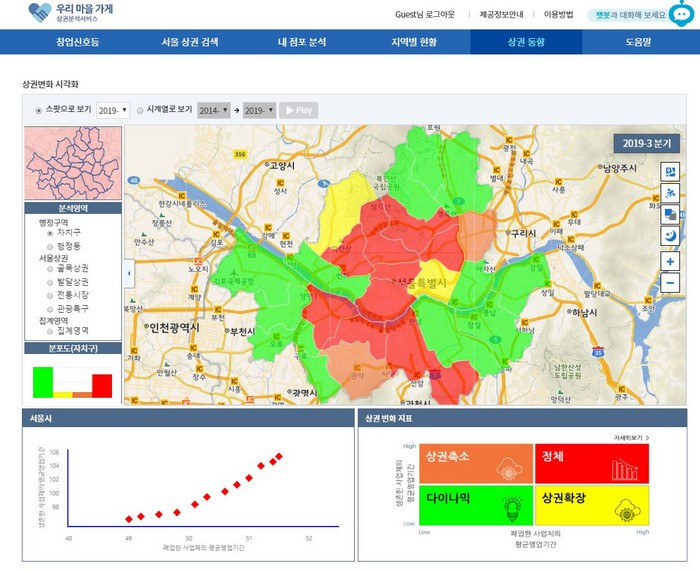Click the 우리 마을 가게 heart logo
This screenshot has width=700, height=571.
(40, 13)
